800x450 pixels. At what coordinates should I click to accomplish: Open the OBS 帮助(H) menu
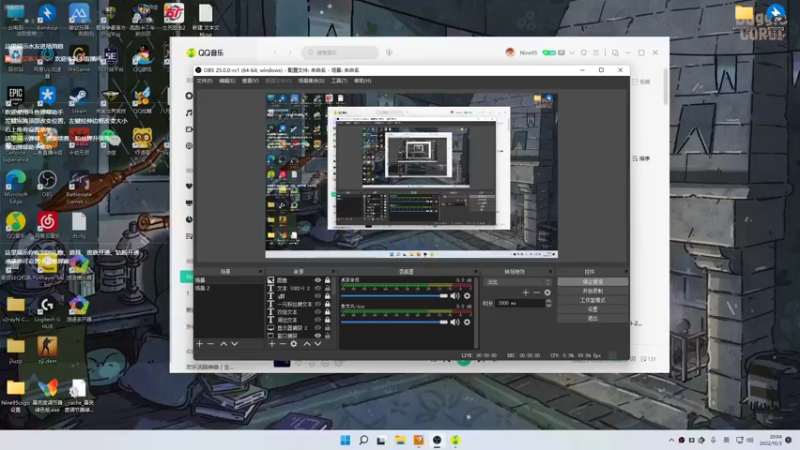pyautogui.click(x=363, y=81)
